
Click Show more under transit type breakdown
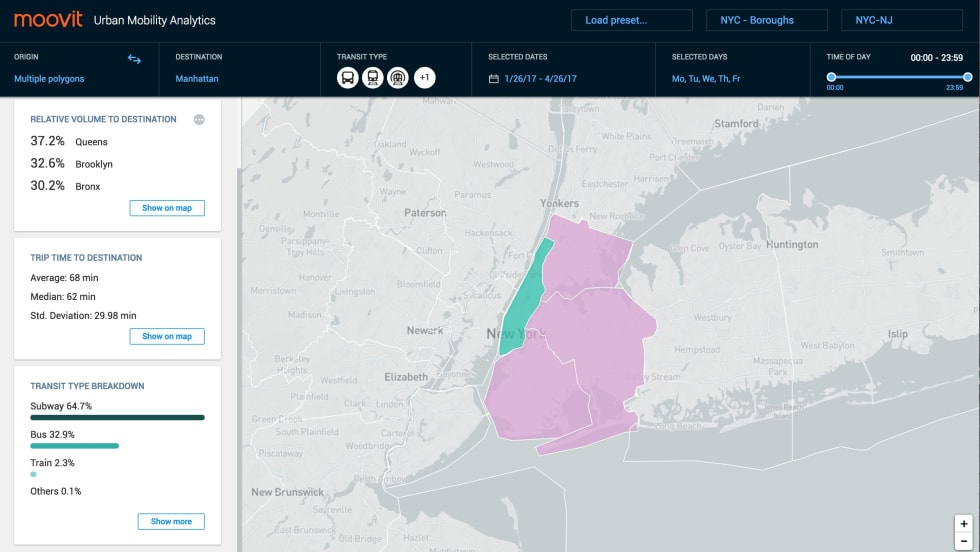coord(171,521)
